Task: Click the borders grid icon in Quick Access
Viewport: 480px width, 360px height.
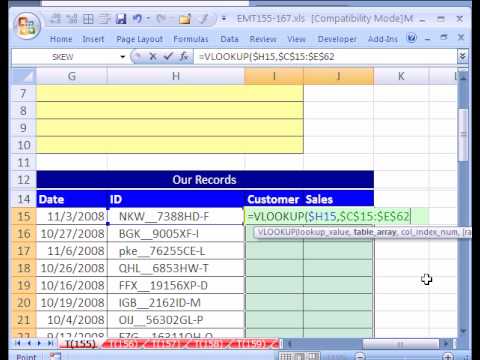Action: coord(88,19)
